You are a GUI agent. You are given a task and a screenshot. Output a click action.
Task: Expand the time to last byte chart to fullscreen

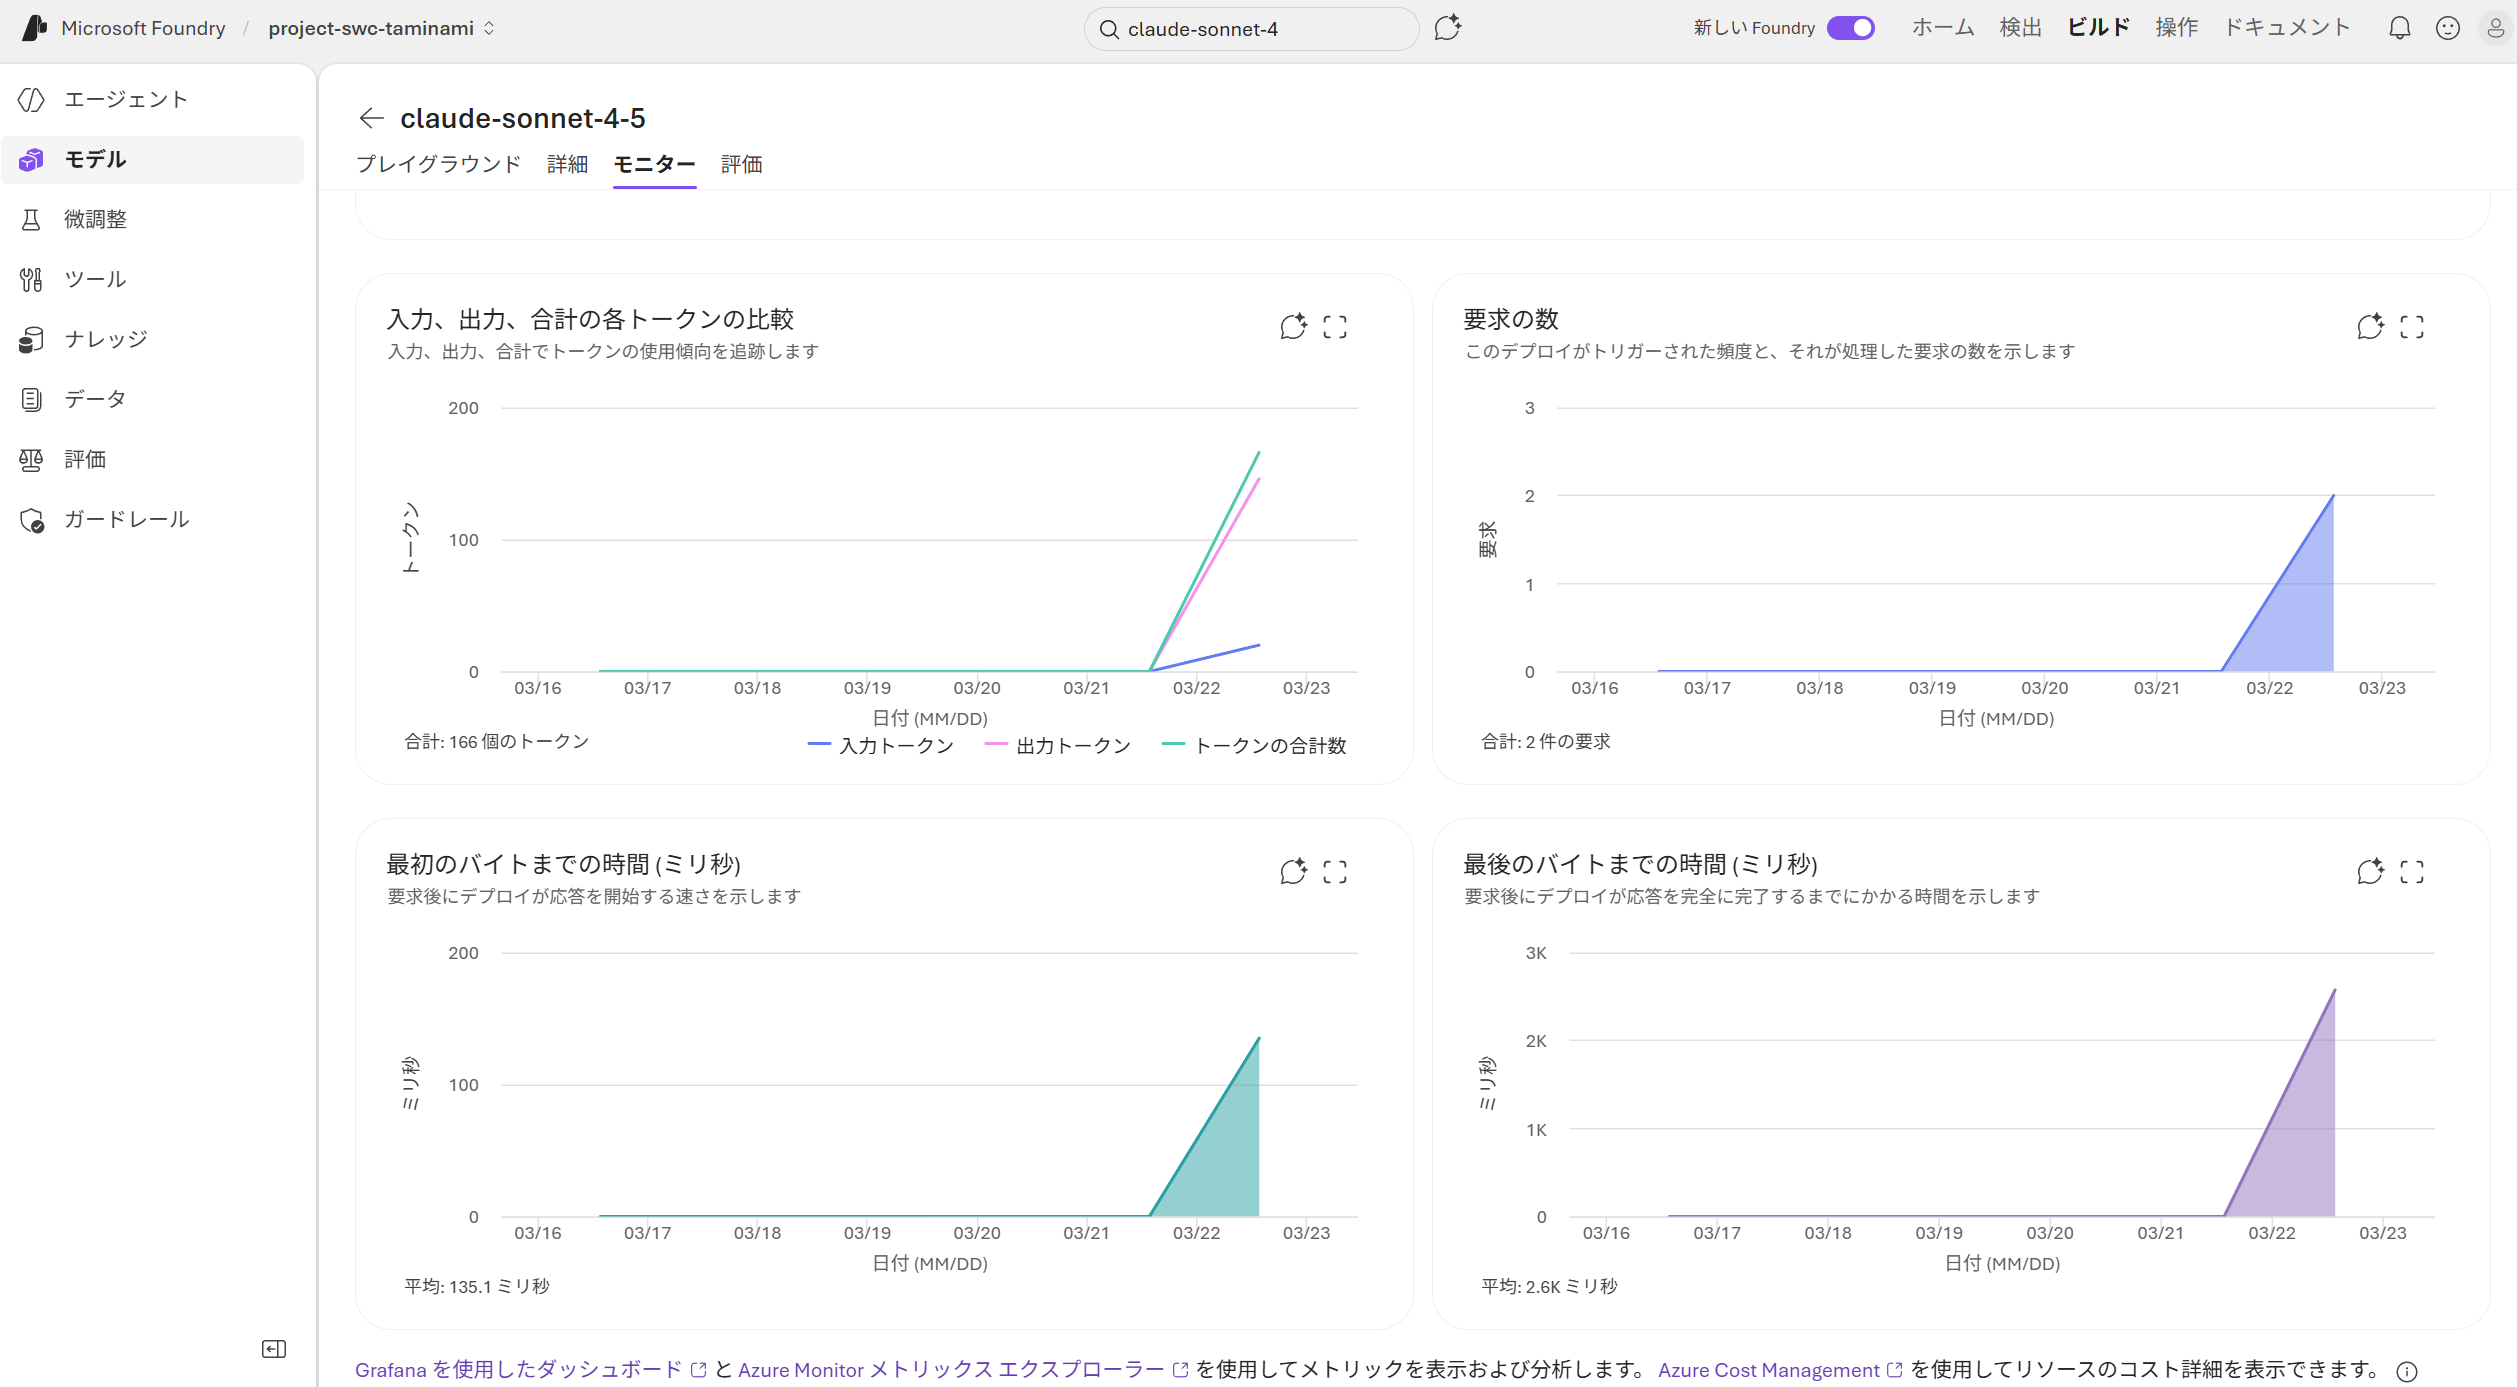click(2412, 872)
